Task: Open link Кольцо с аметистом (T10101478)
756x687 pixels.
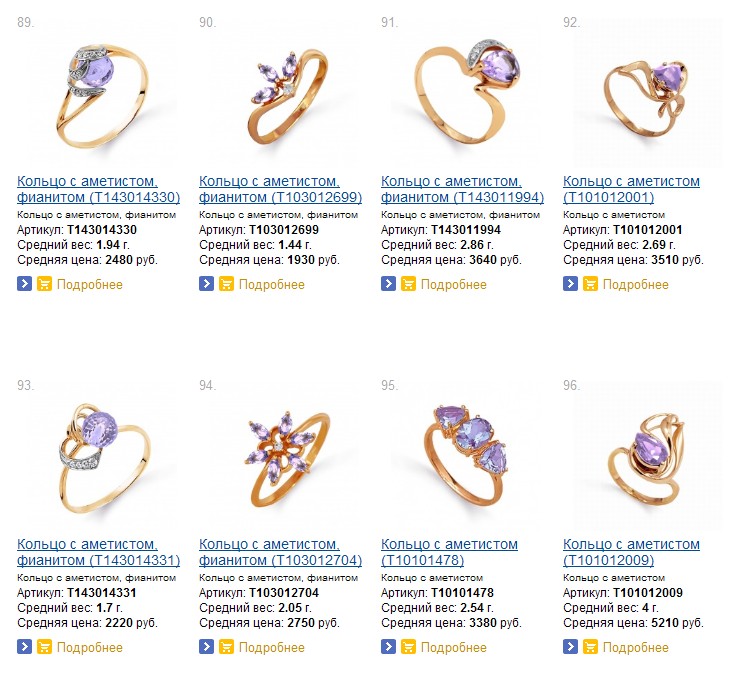Action: point(449,552)
